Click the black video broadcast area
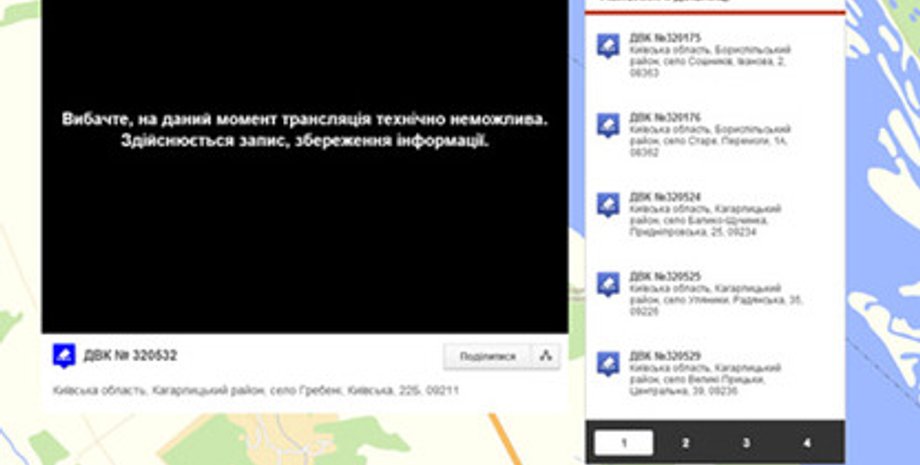Viewport: 920px width, 465px height. [x=305, y=230]
